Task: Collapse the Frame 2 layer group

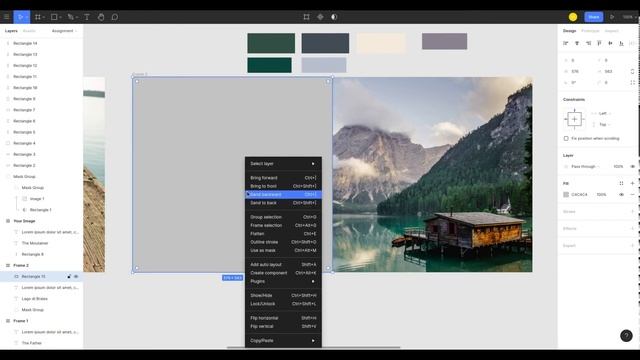Action: point(8,265)
